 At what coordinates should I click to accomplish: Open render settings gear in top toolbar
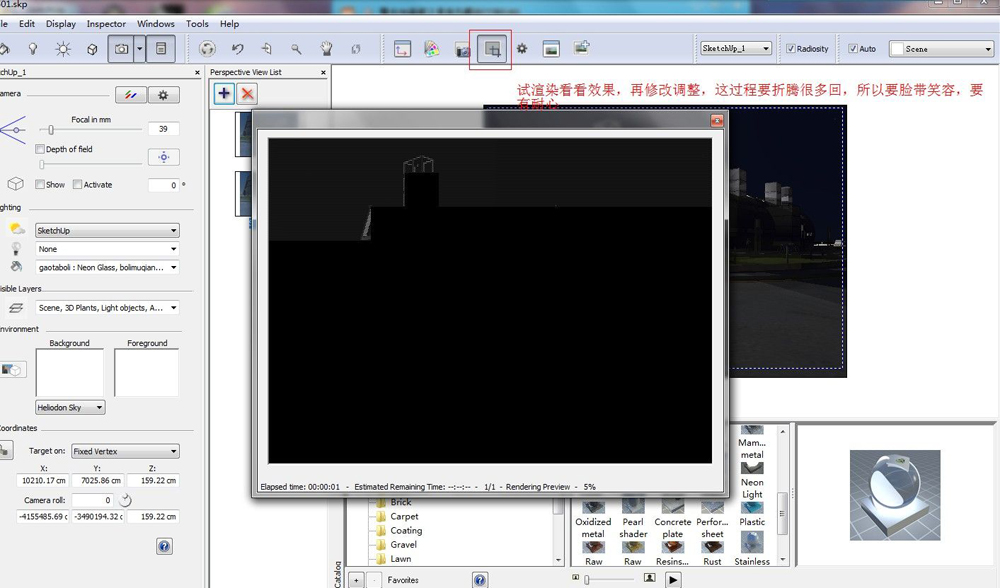(521, 48)
